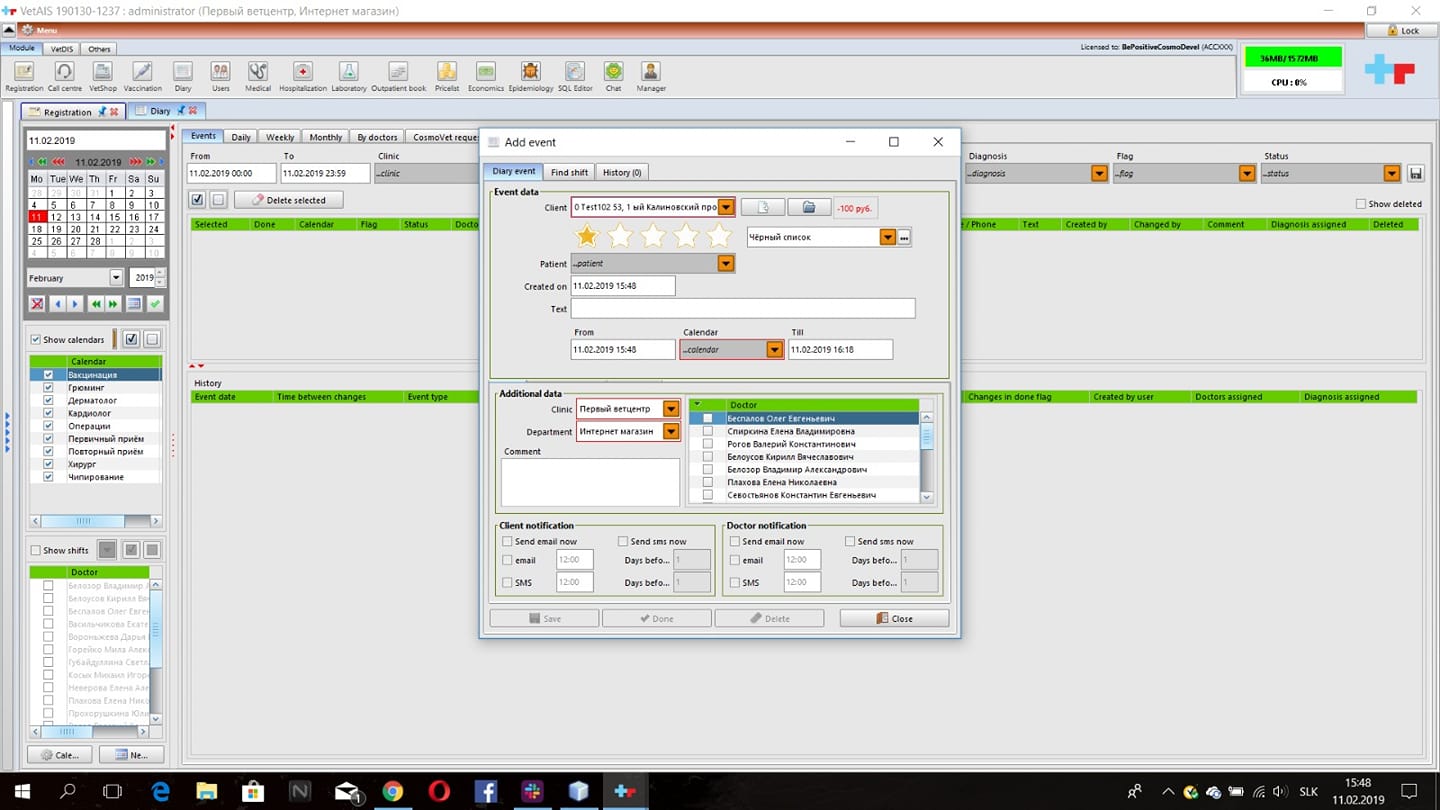Viewport: 1440px width, 810px height.
Task: Switch to the Weekly view tab
Action: (x=280, y=137)
